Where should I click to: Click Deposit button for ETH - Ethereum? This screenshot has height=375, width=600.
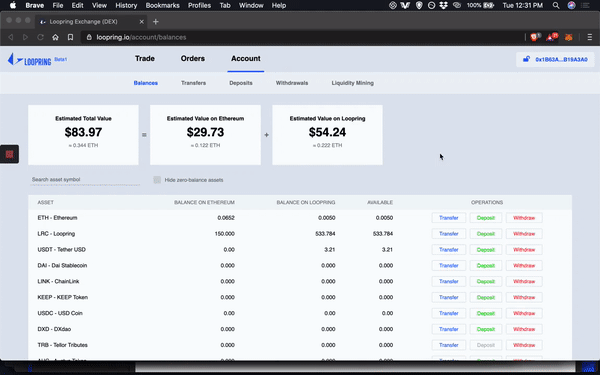pyautogui.click(x=486, y=218)
